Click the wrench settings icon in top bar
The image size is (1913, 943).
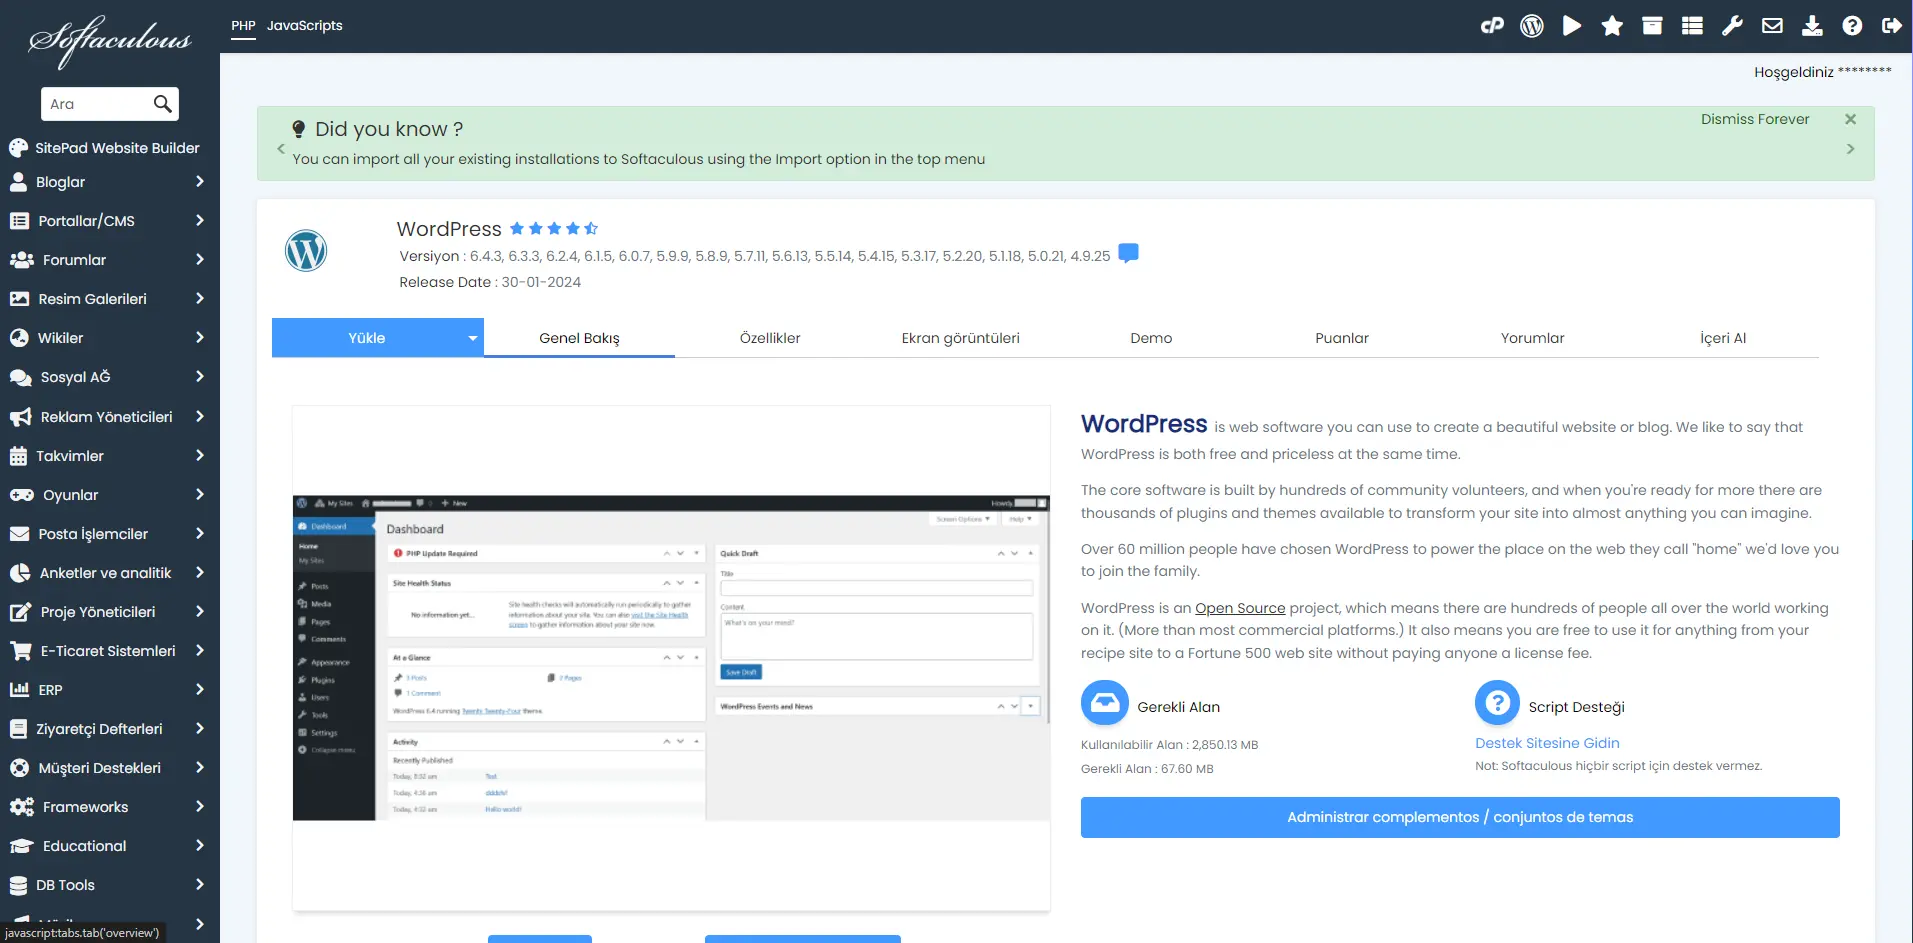(x=1732, y=26)
